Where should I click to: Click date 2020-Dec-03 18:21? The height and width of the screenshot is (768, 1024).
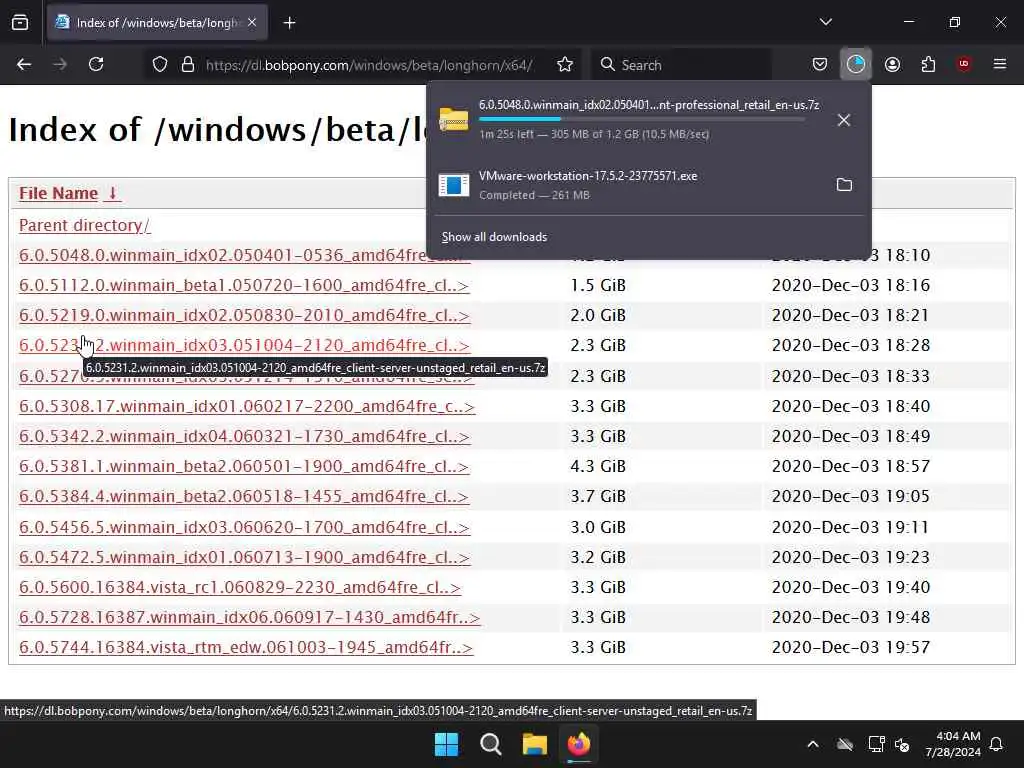[x=850, y=315]
